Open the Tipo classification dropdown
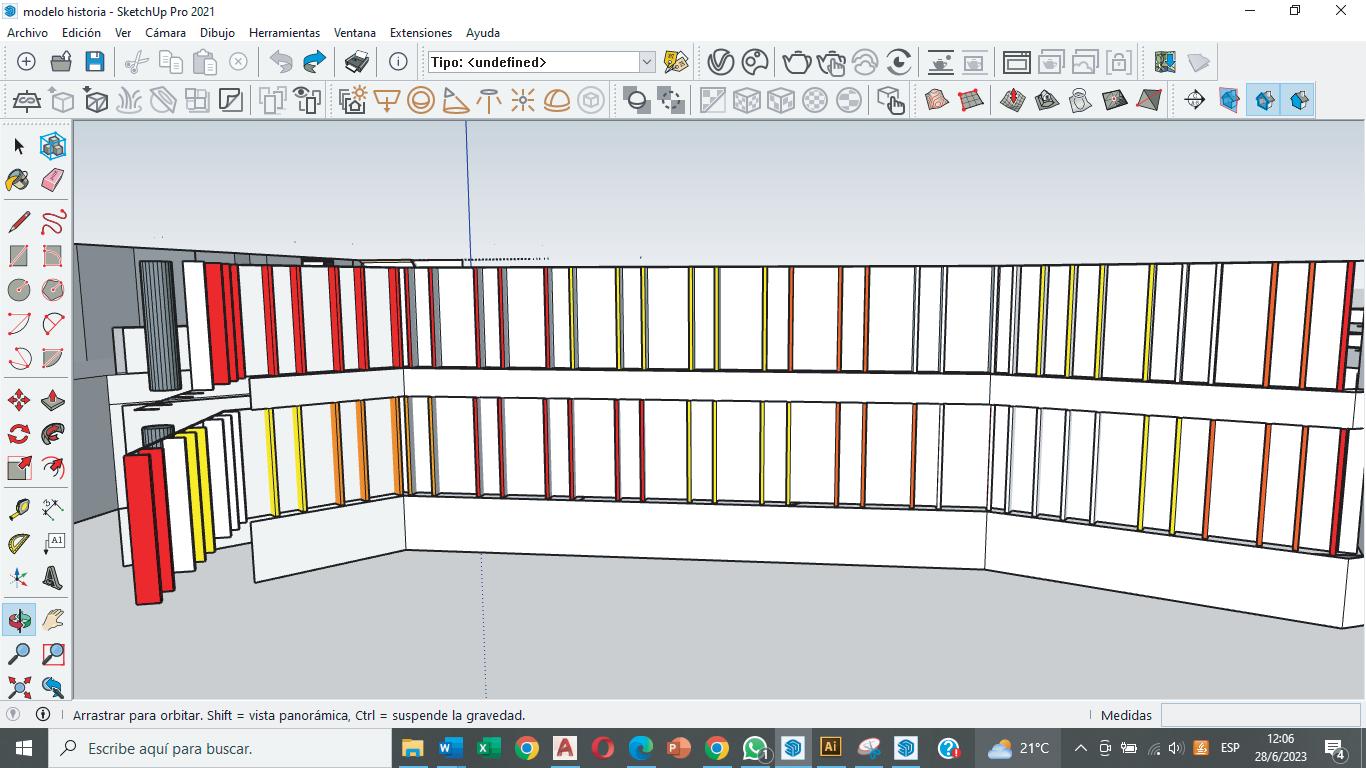The height and width of the screenshot is (768, 1366). [646, 62]
